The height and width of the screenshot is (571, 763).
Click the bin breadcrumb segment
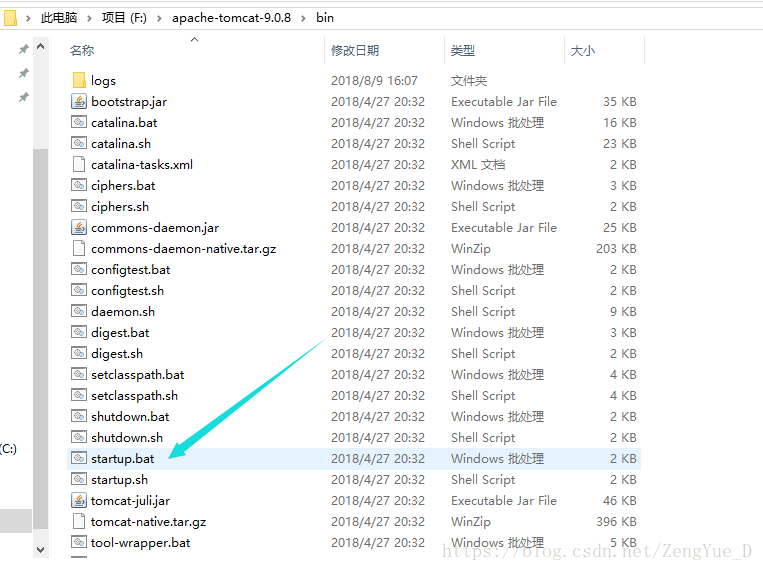click(325, 18)
